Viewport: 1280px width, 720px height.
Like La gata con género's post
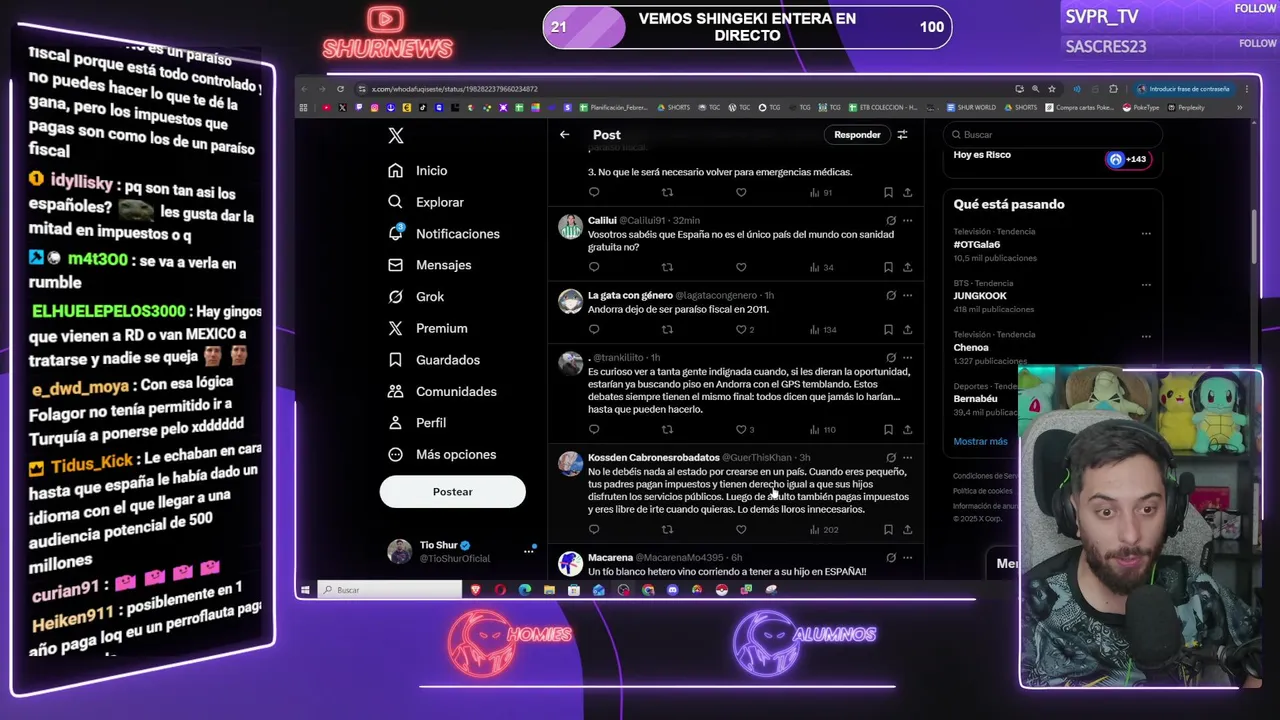coord(741,329)
